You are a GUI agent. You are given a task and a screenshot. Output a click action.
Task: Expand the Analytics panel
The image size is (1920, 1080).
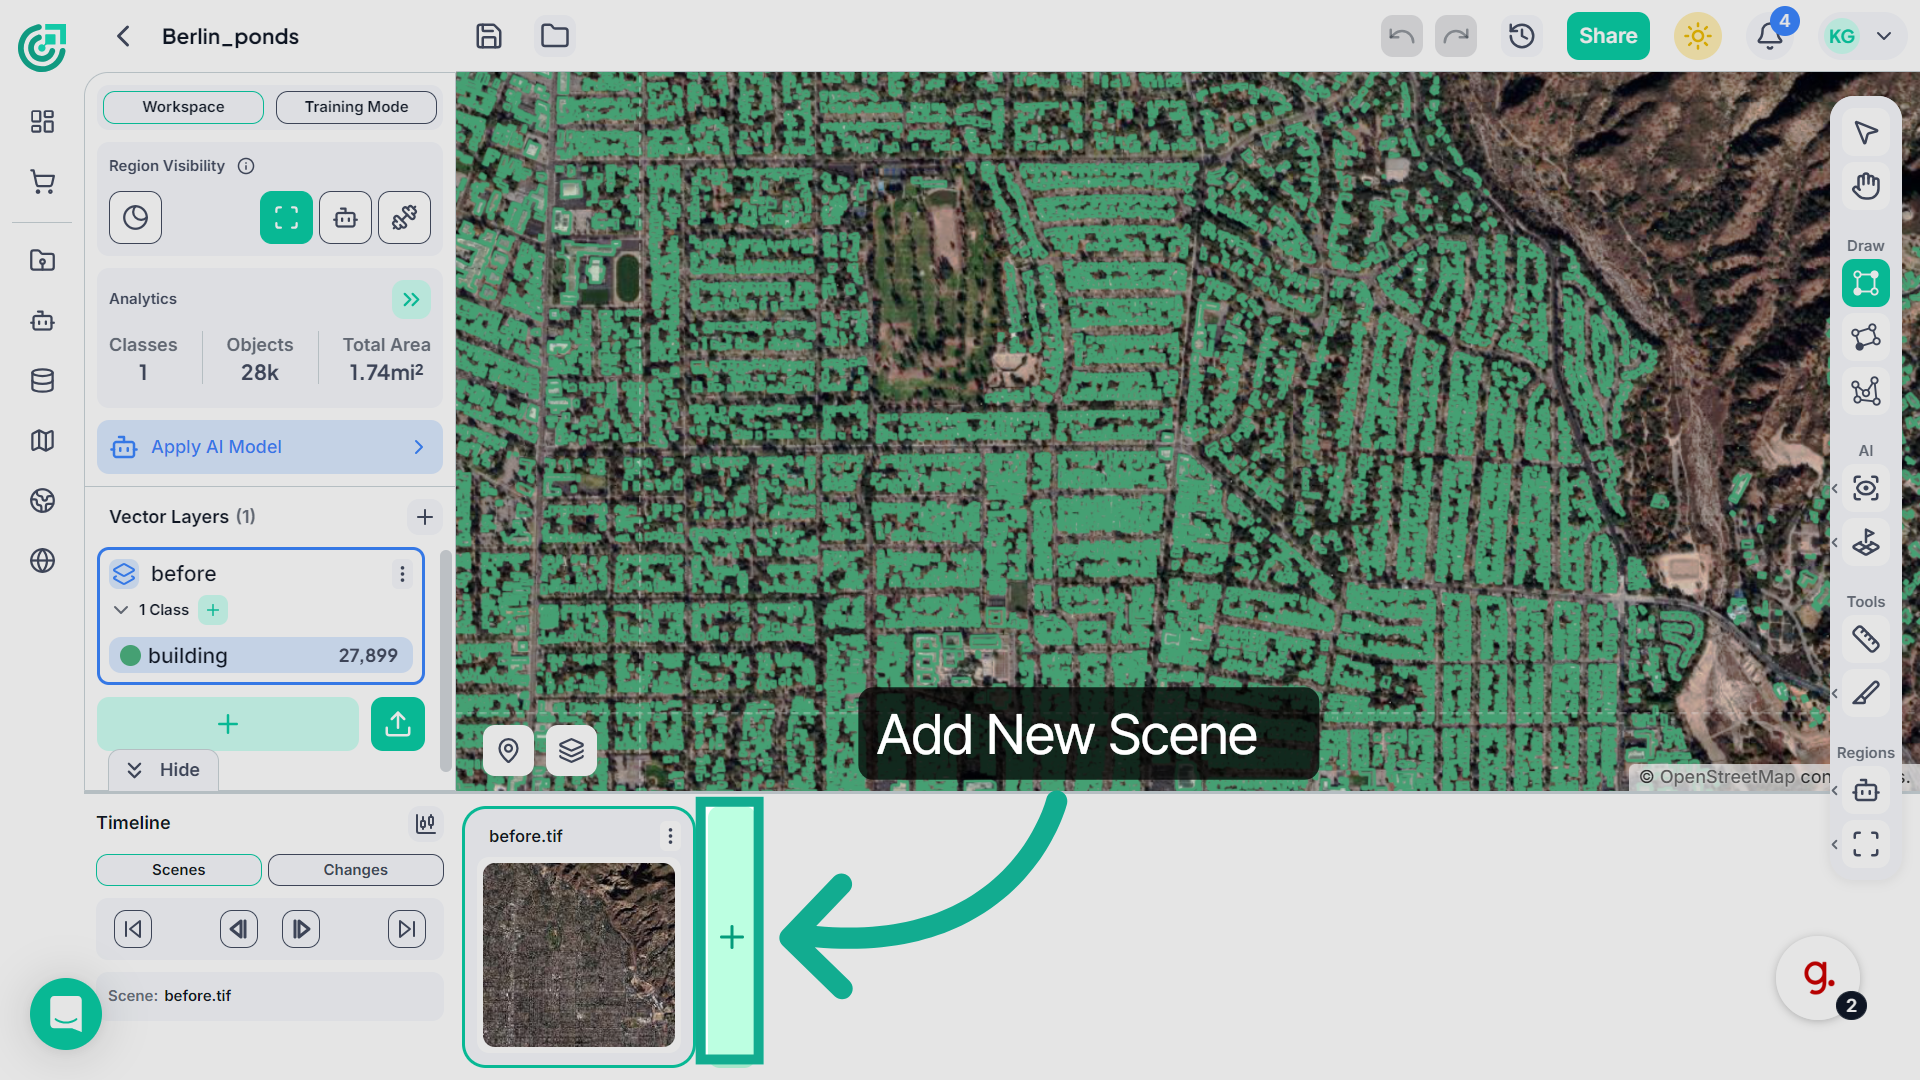click(x=411, y=299)
